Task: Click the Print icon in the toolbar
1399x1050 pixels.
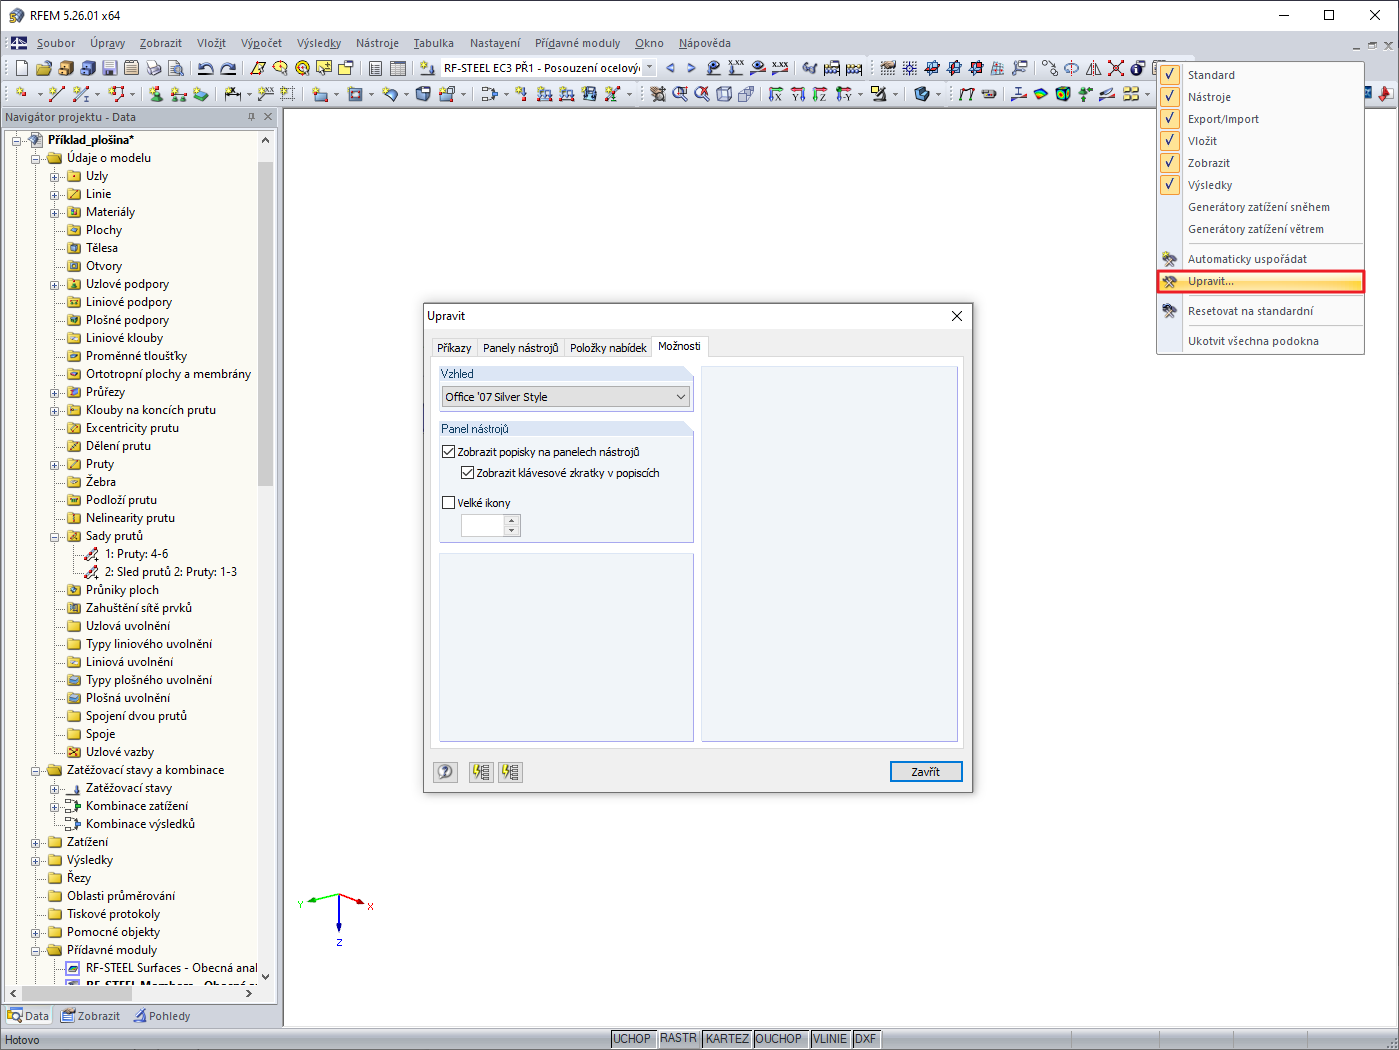Action: tap(153, 68)
